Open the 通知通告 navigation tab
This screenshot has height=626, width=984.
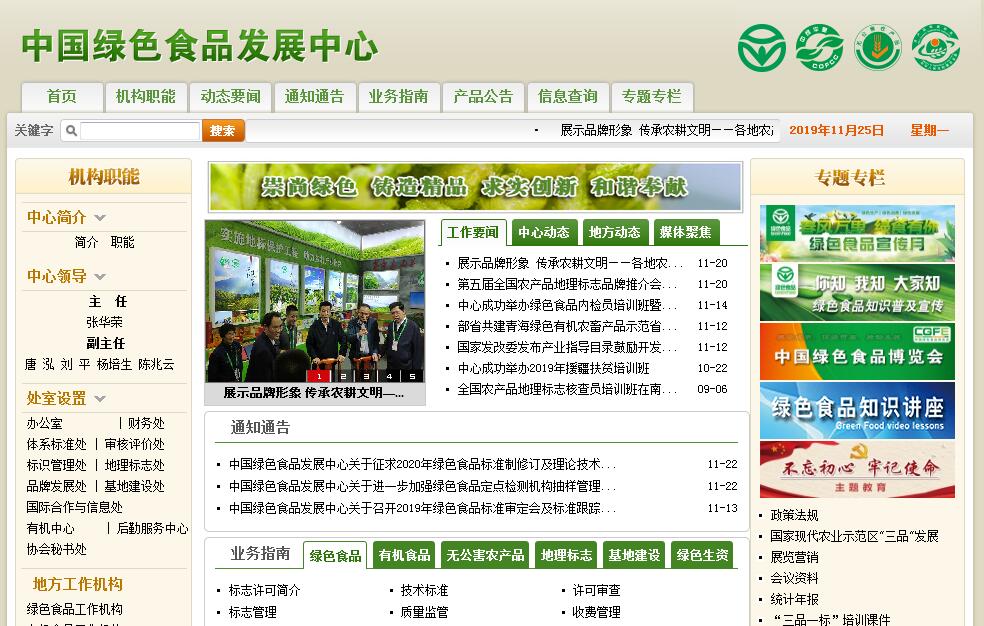(314, 97)
